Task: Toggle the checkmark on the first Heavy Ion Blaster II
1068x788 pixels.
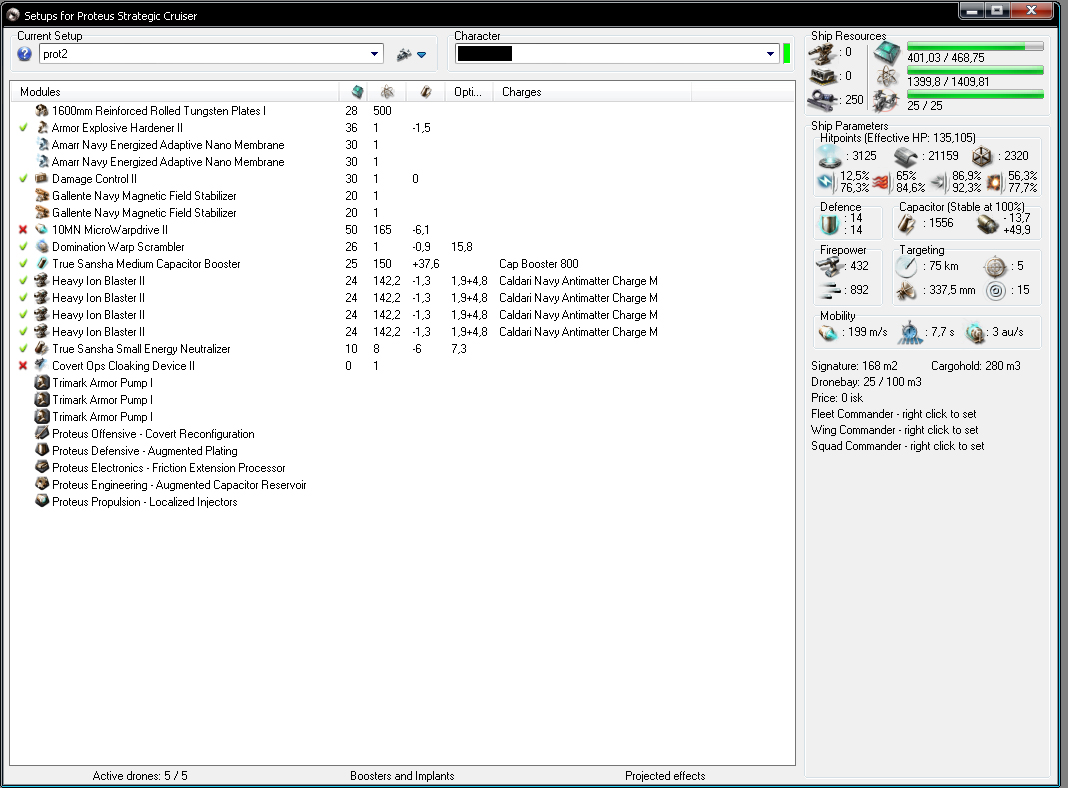Action: coord(23,281)
